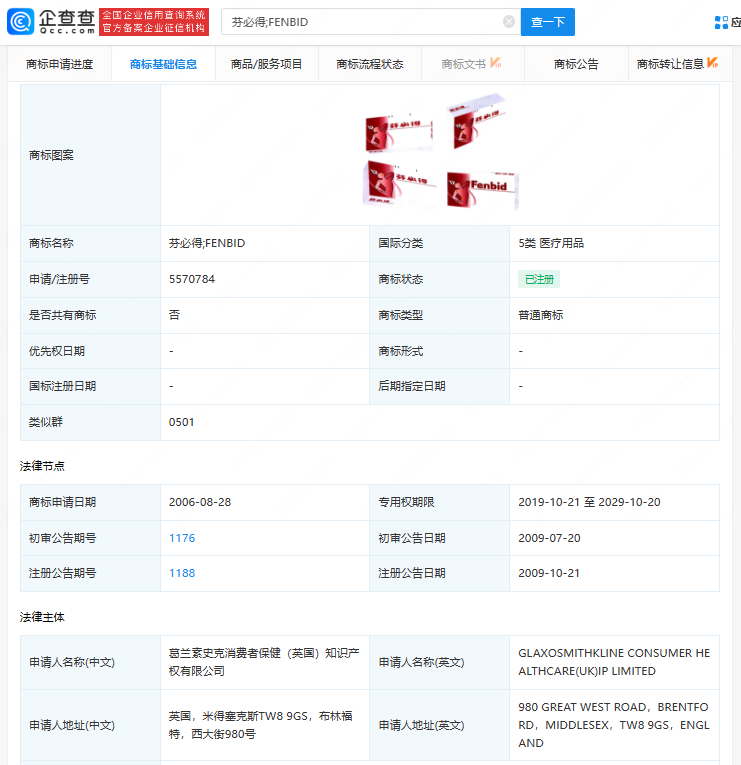Click the Fenbid trademark image thumbnail
The height and width of the screenshot is (765, 741).
tap(441, 153)
